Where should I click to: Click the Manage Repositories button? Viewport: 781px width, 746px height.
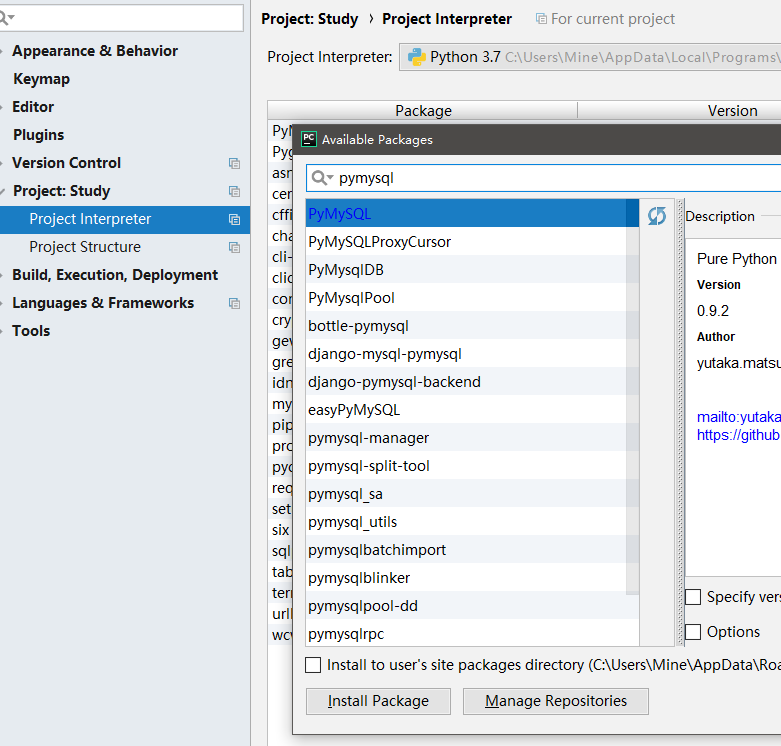click(x=555, y=701)
